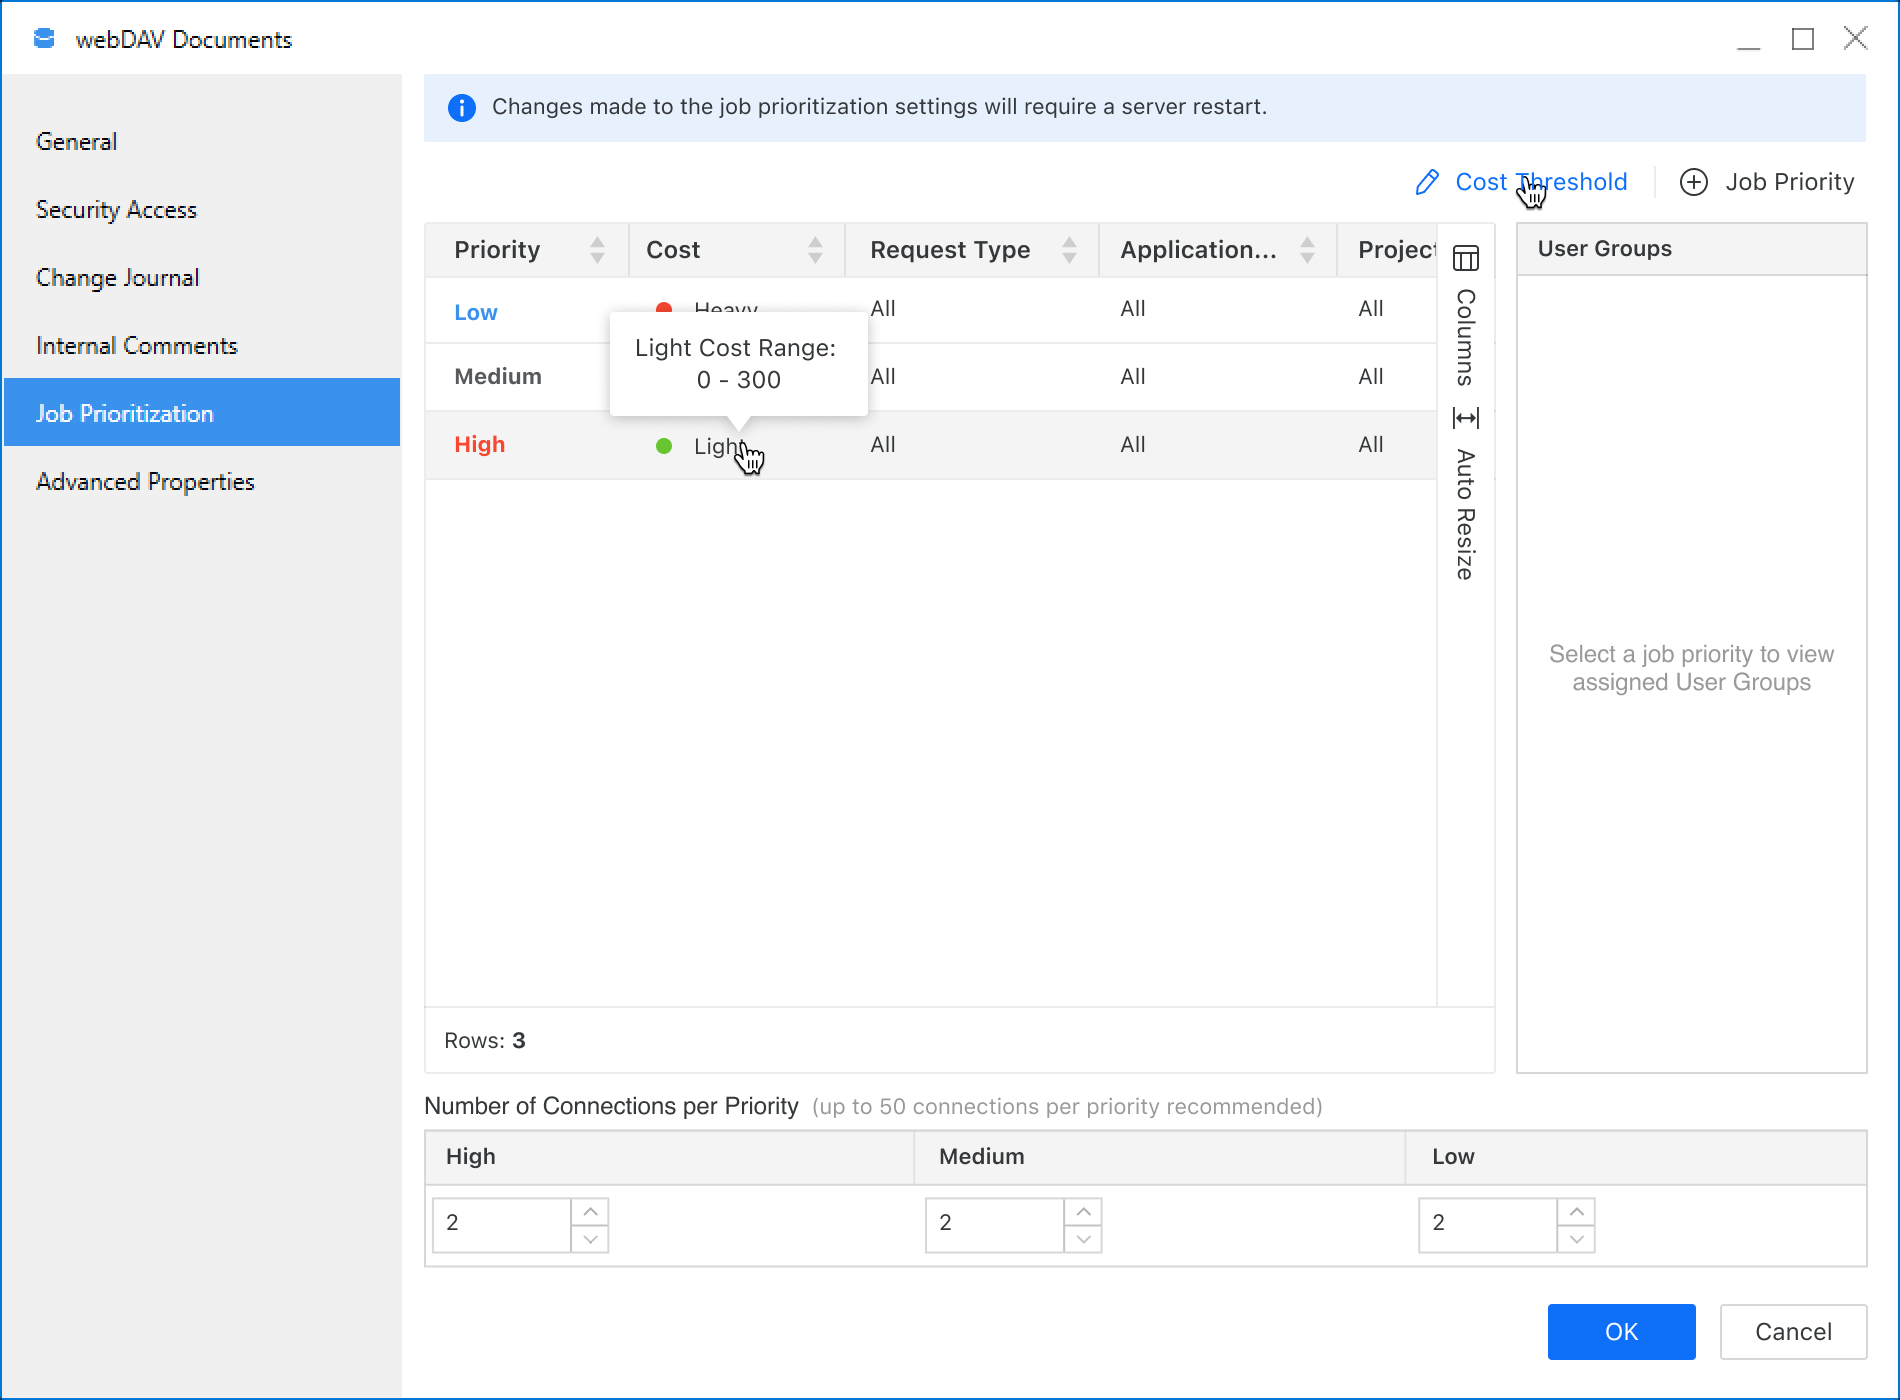Select the Low priority row

pos(476,312)
